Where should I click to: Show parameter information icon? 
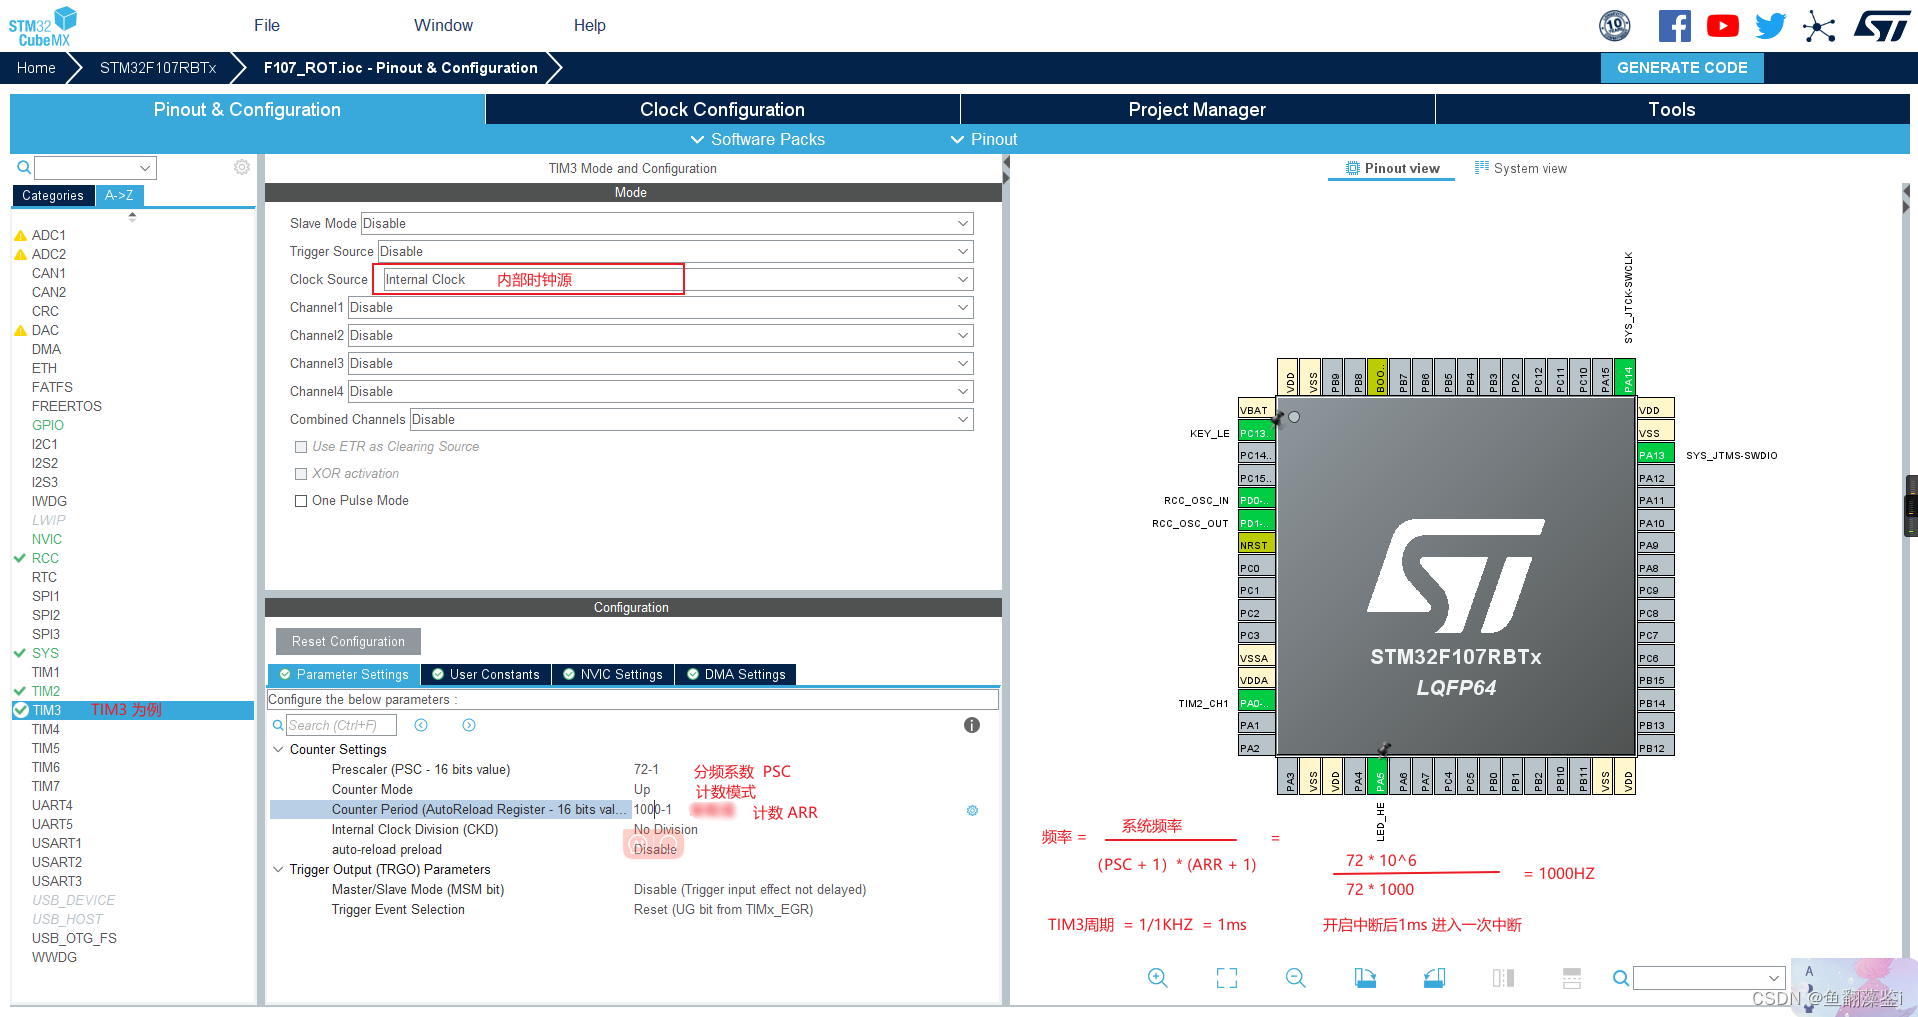pyautogui.click(x=972, y=725)
